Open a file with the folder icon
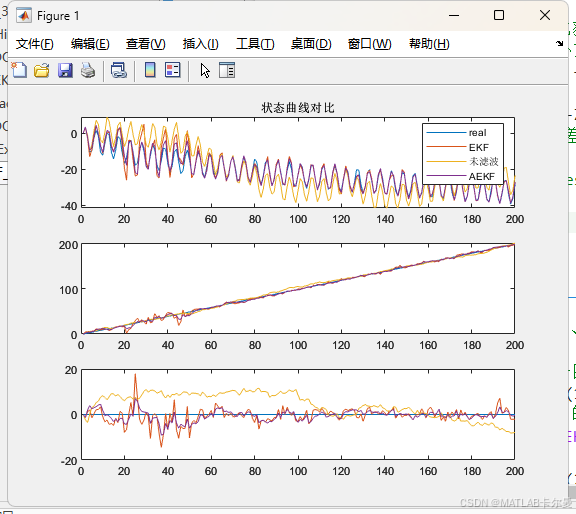 tap(42, 70)
